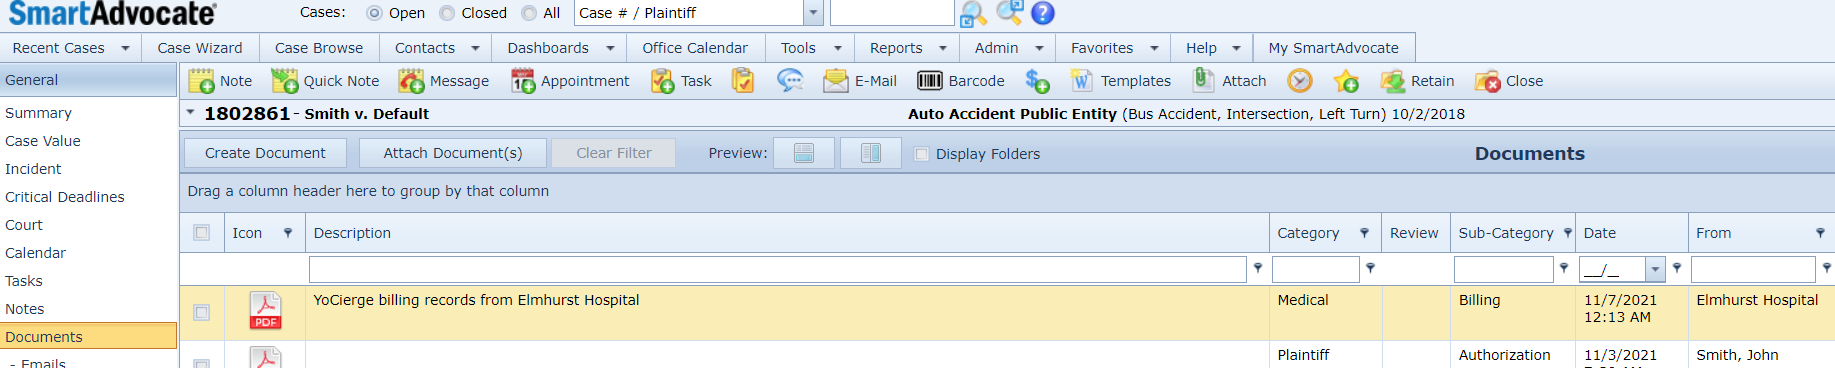Click the Description filter text field
This screenshot has height=368, width=1835.
click(x=778, y=269)
